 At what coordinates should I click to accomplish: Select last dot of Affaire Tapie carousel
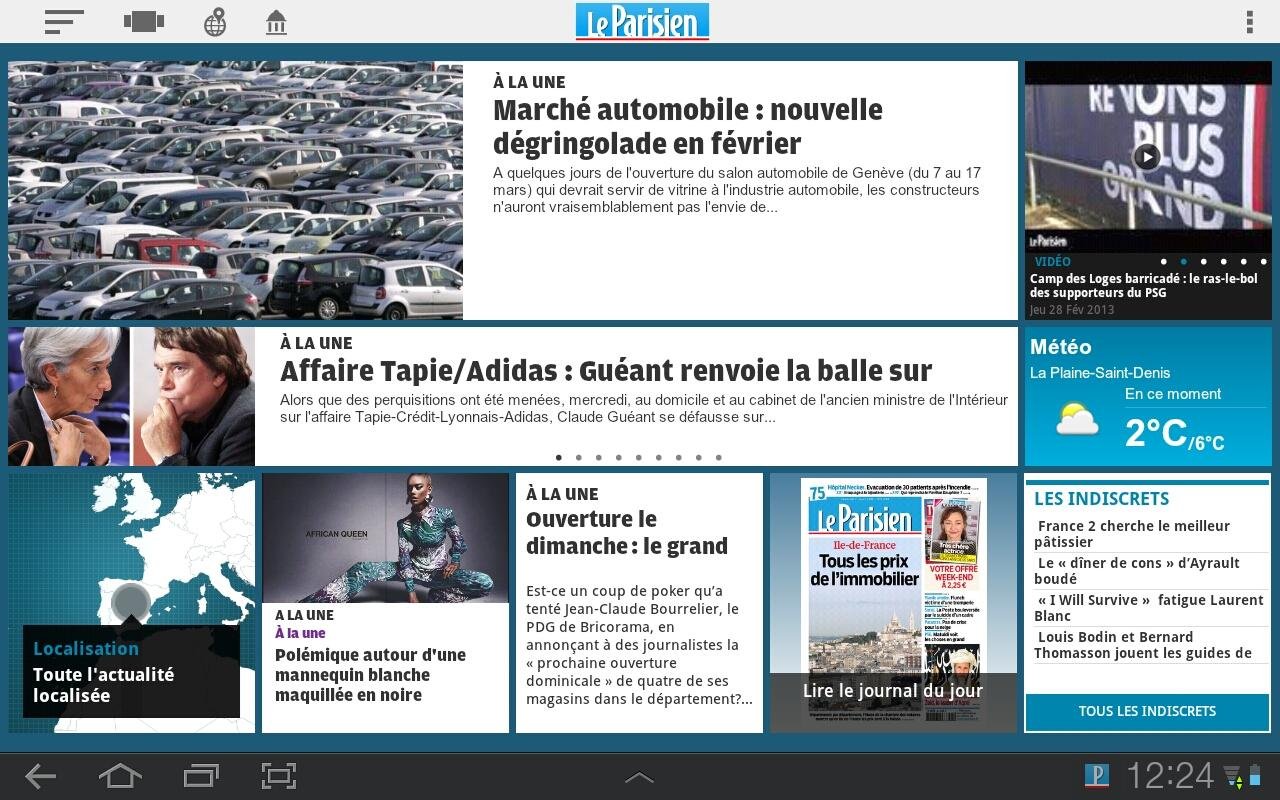click(718, 457)
